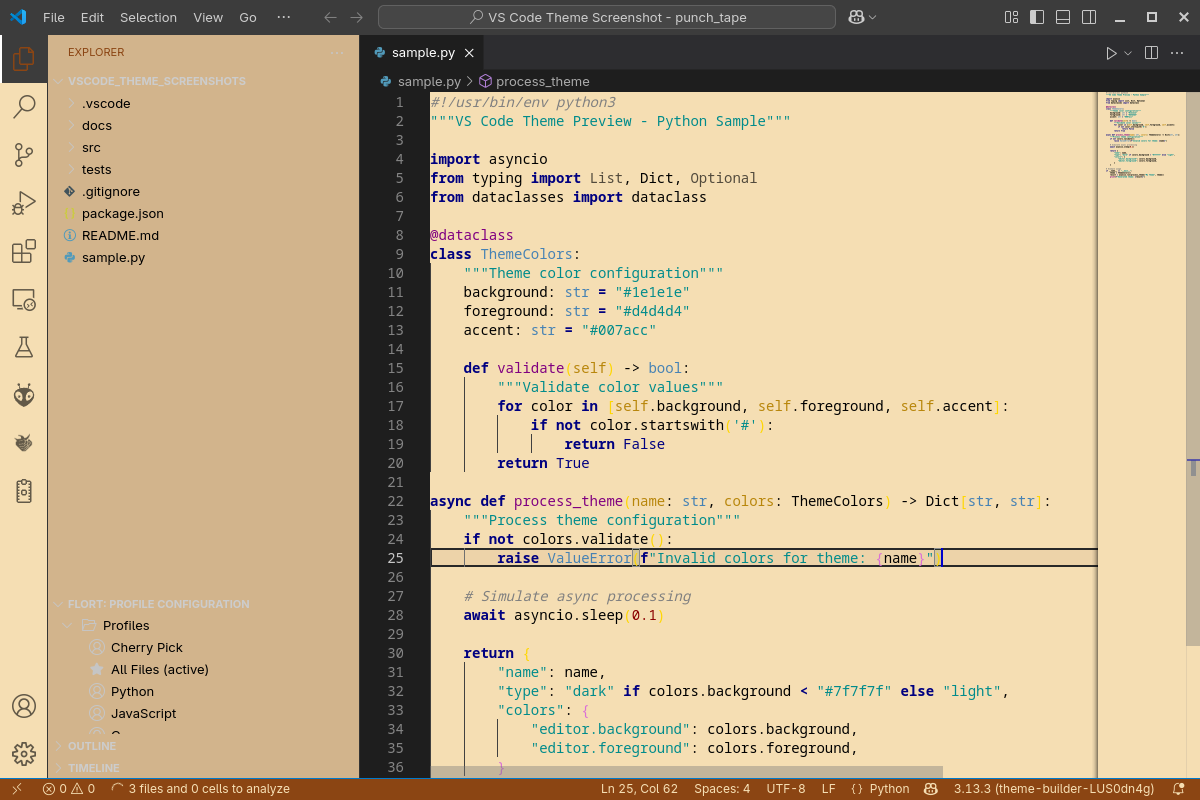Open the Extensions view

(24, 251)
